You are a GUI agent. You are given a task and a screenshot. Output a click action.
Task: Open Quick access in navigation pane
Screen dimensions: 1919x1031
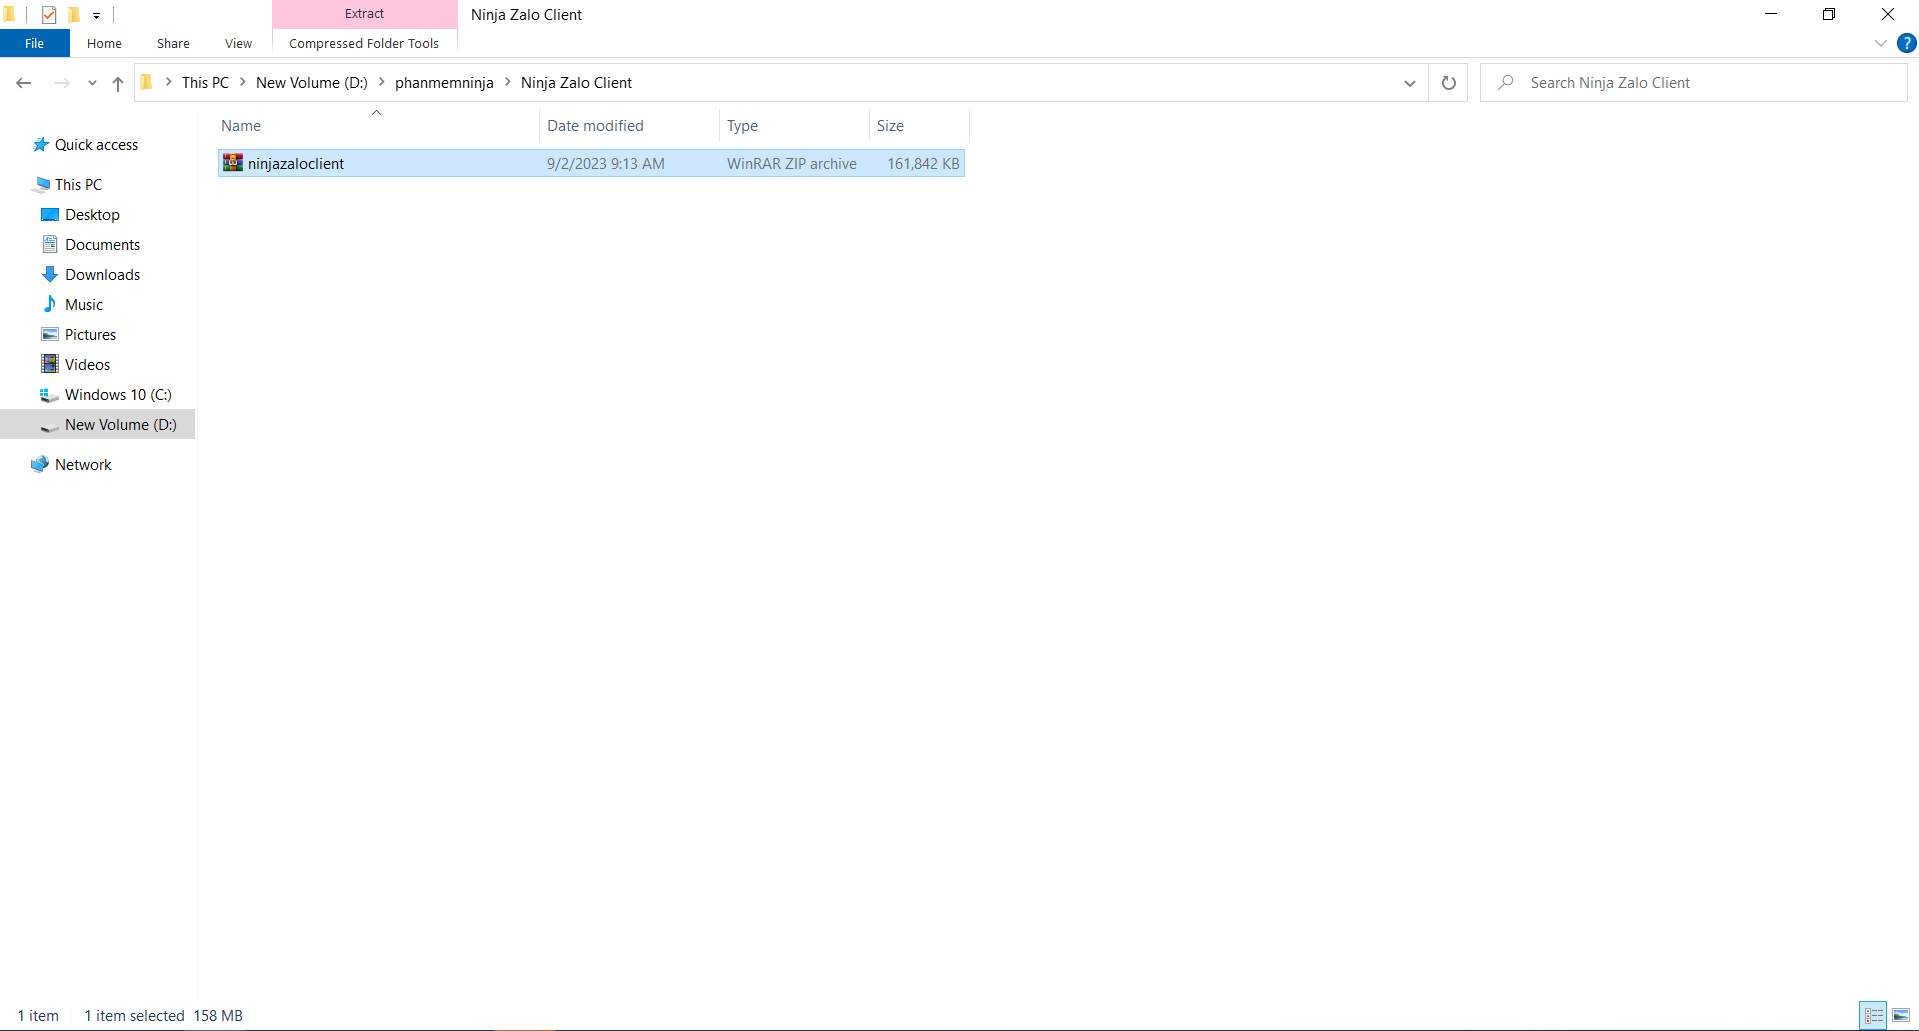(96, 145)
